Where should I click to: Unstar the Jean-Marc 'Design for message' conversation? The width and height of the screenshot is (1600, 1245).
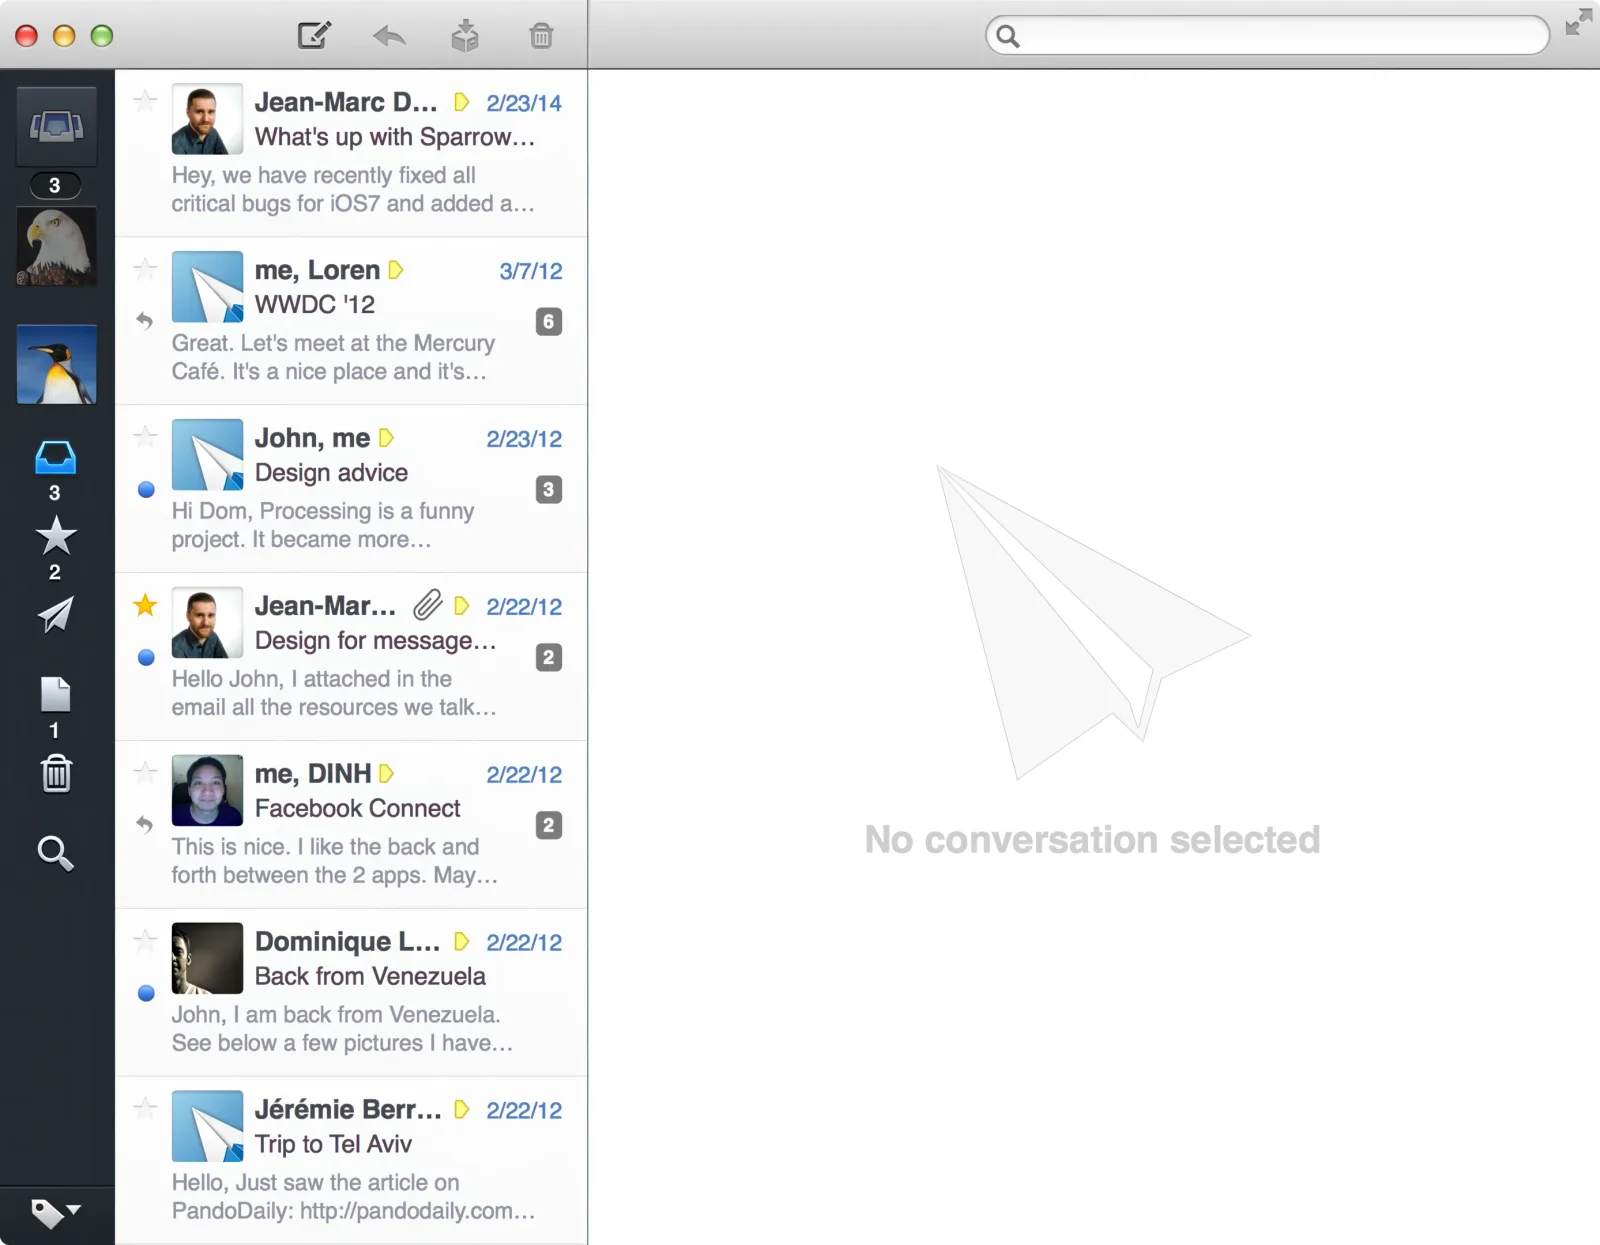(x=145, y=605)
